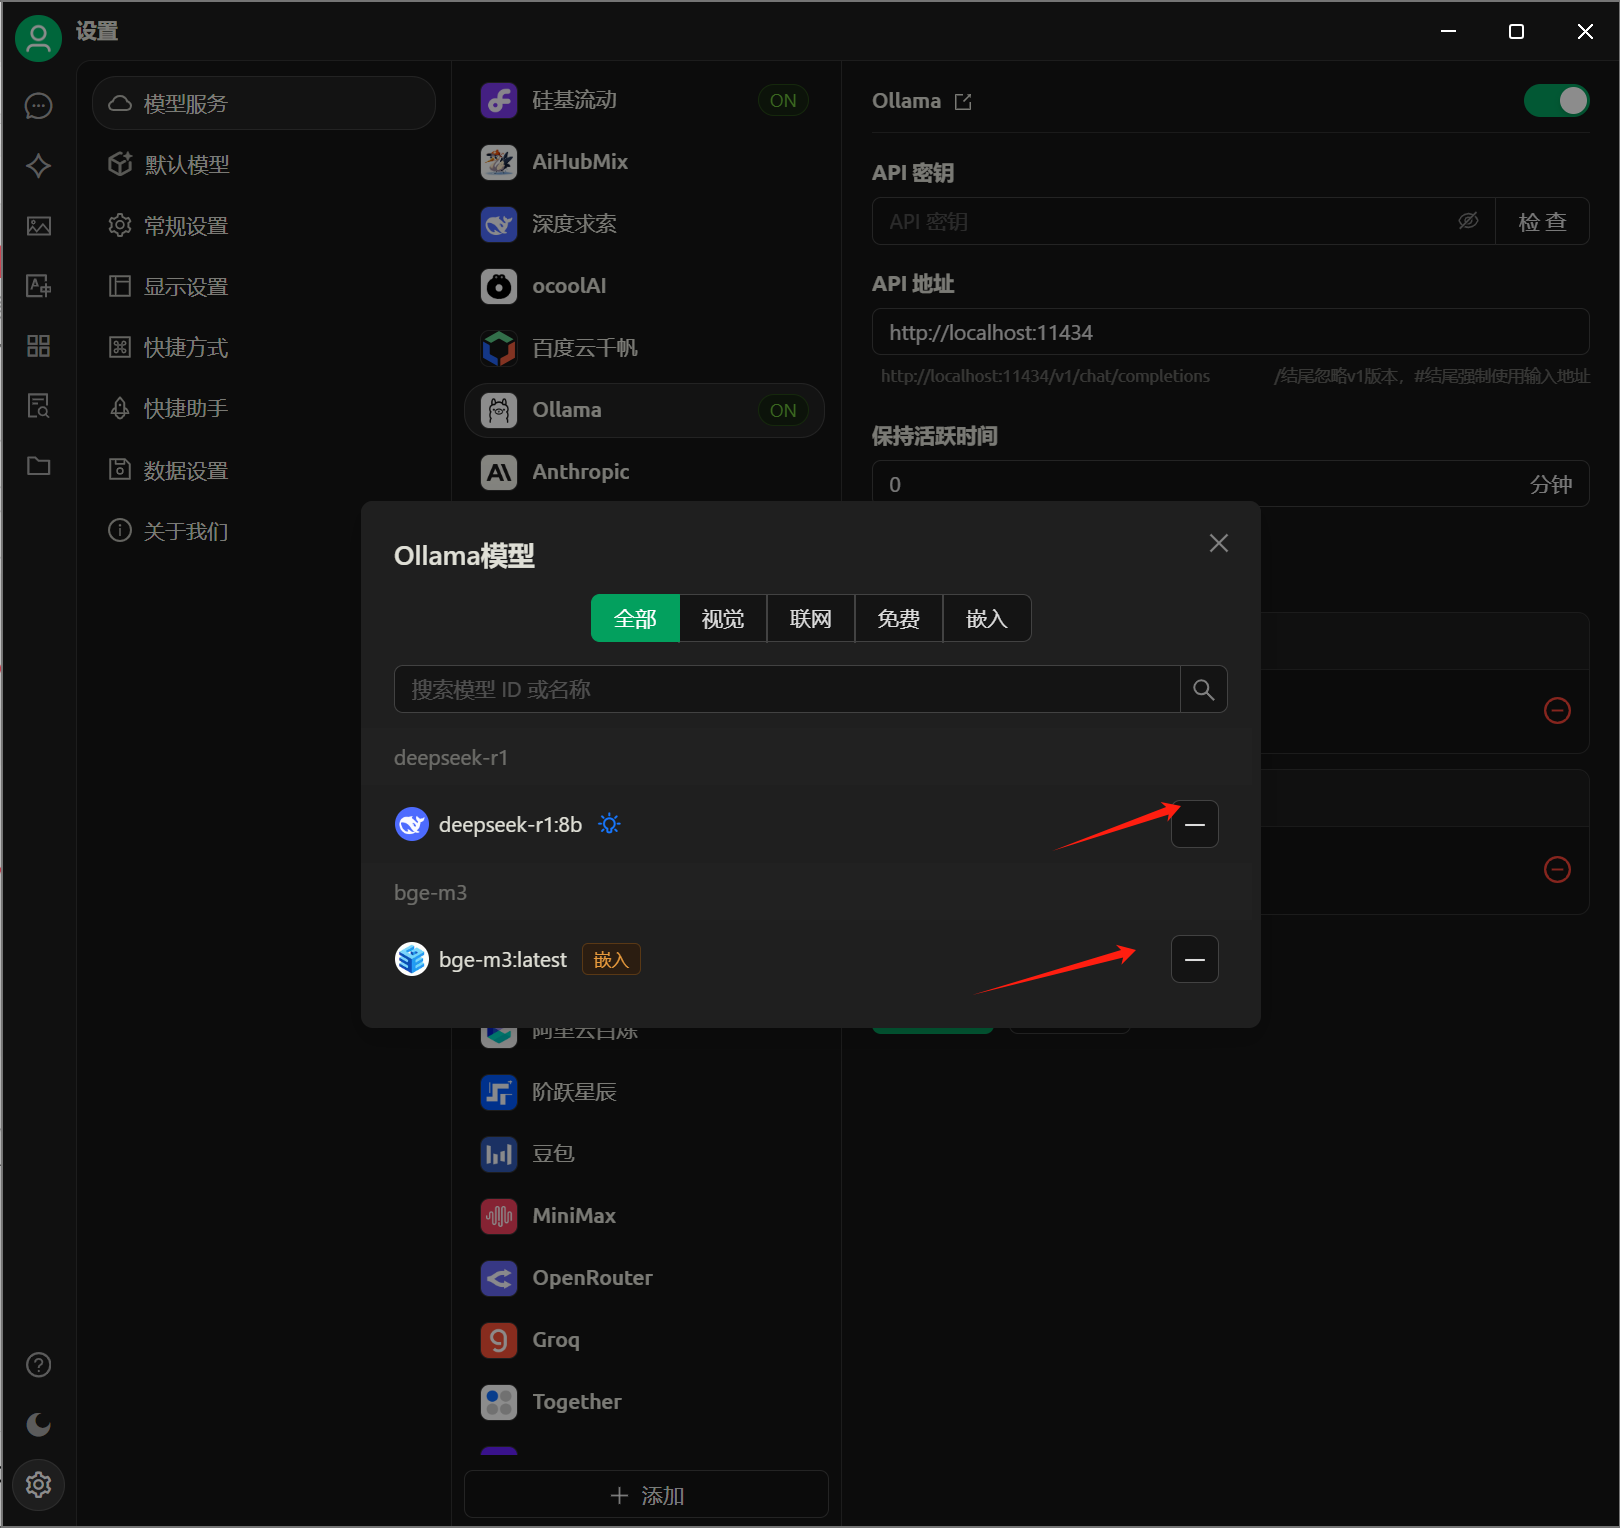
Task: Open the files folder sidebar icon
Action: click(38, 466)
